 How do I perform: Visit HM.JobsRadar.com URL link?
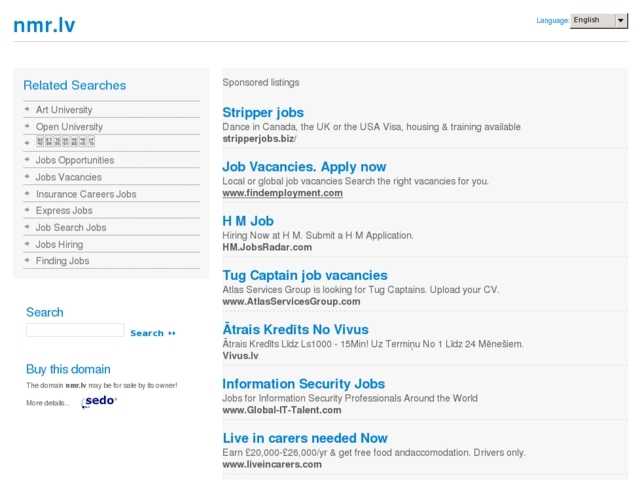click(267, 247)
